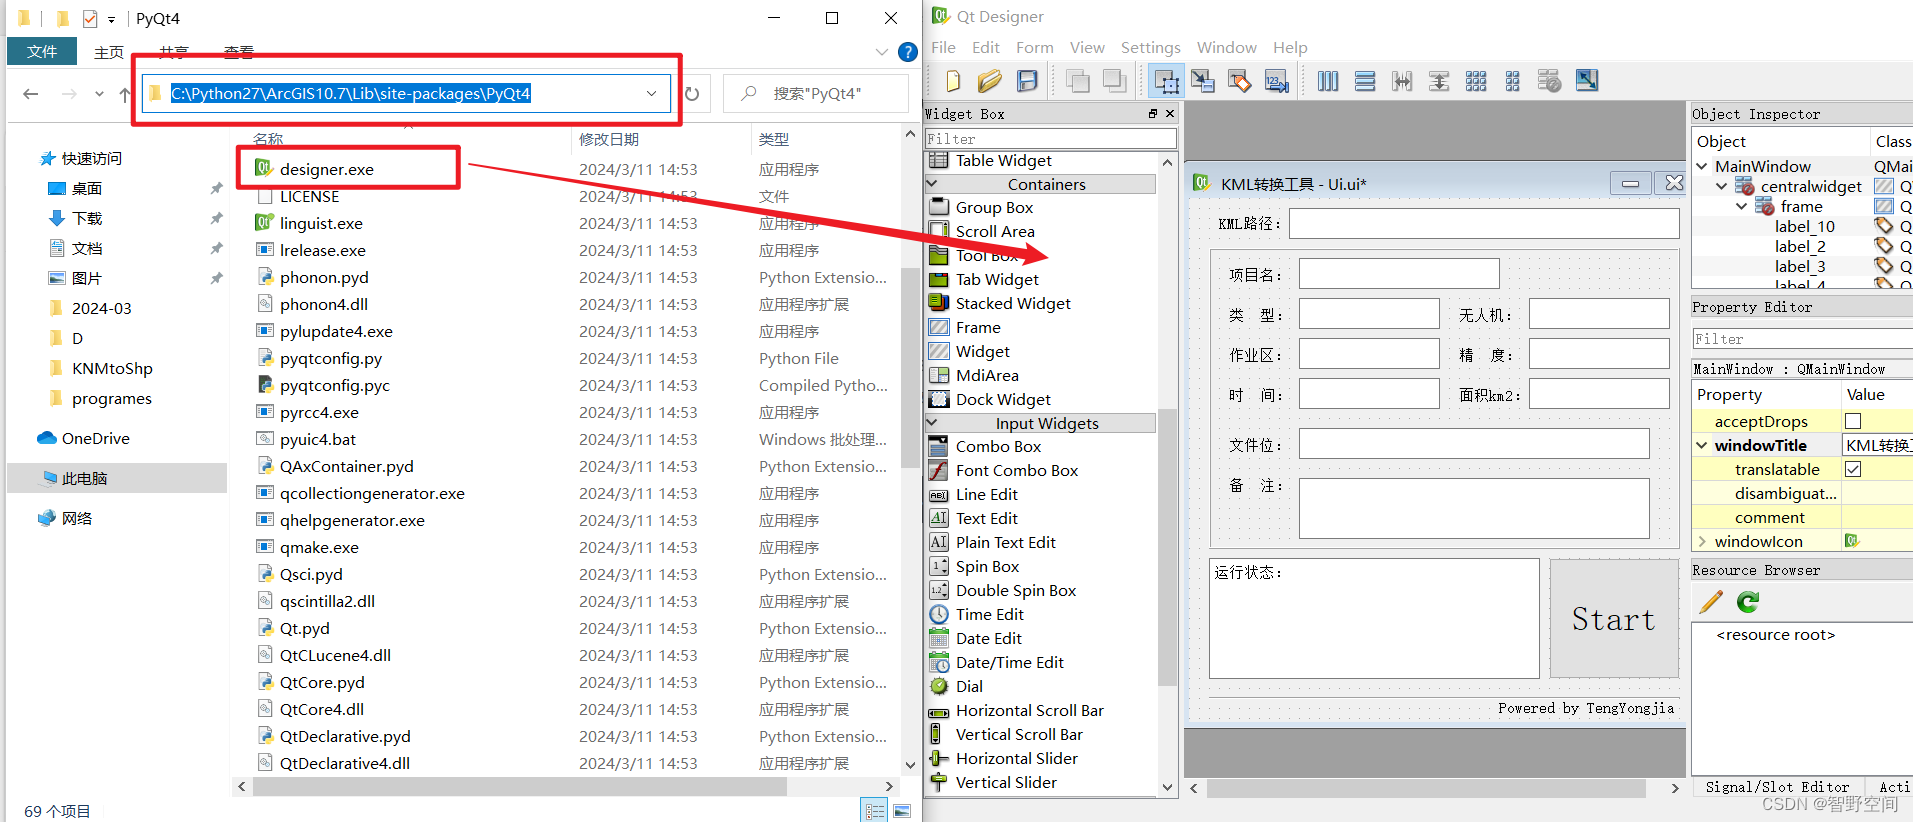
Task: Collapse the Input Widgets category
Action: click(932, 423)
